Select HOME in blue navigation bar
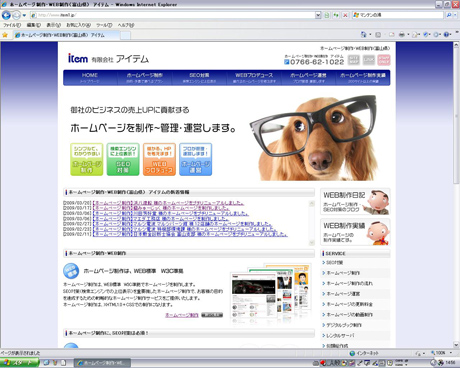Screen dimensions: 460x368 (90, 78)
